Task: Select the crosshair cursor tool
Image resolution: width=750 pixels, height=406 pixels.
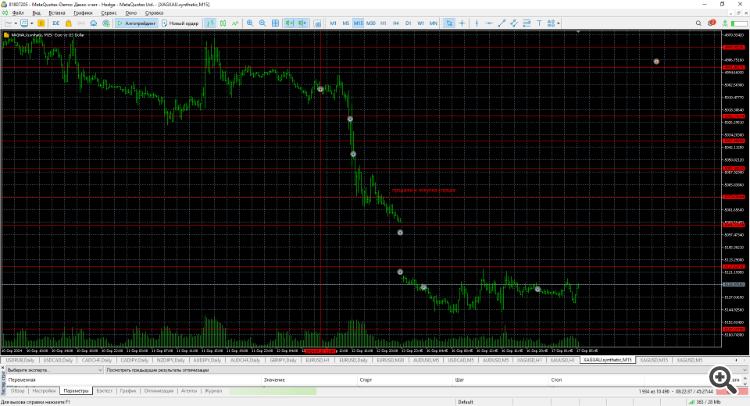Action: pyautogui.click(x=462, y=23)
